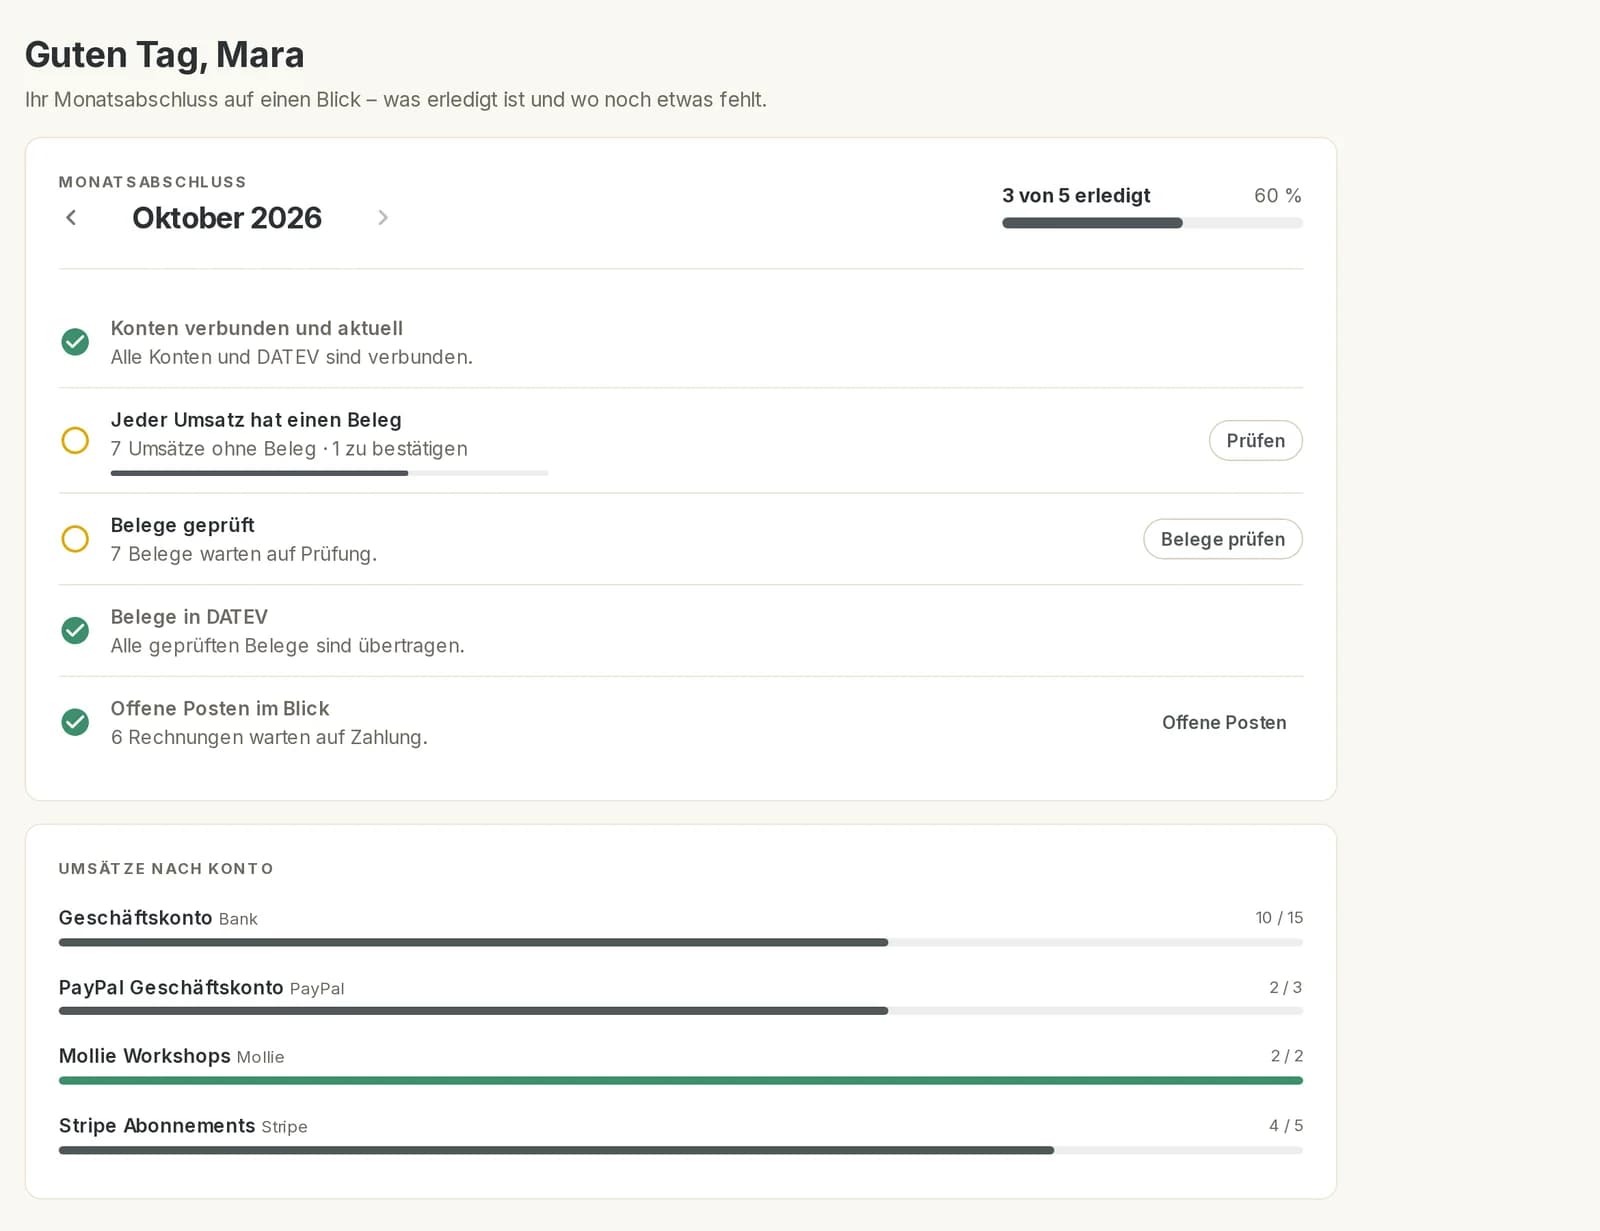Click the text 6 Rechnungen warten auf Zahlung.
The width and height of the screenshot is (1600, 1231).
[269, 737]
